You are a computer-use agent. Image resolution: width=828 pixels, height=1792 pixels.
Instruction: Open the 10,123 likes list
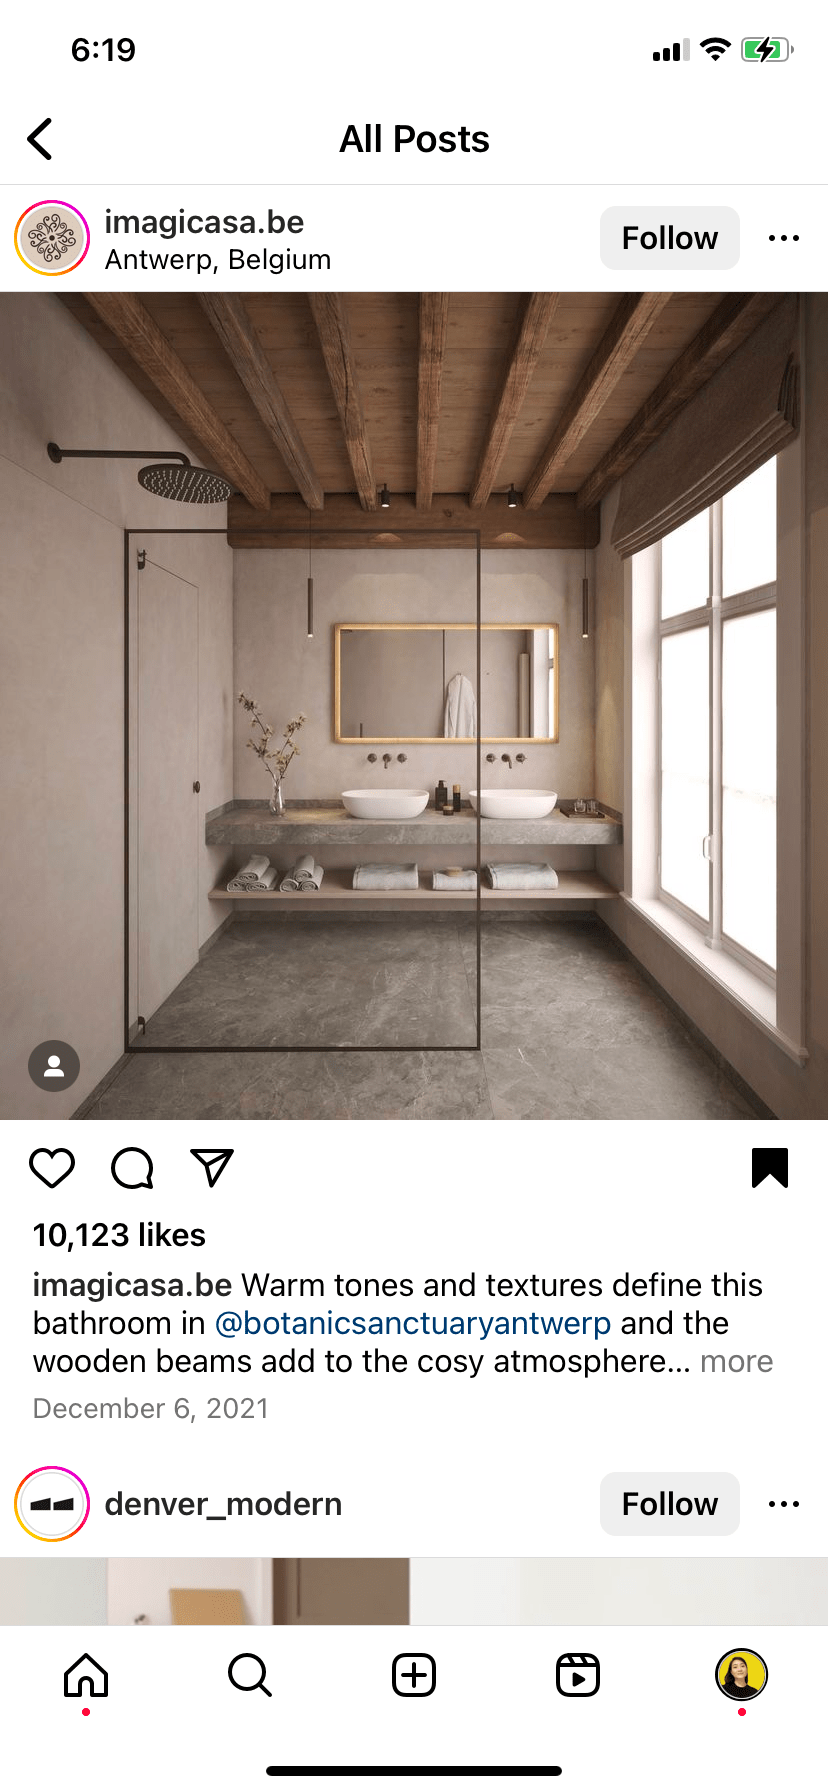pyautogui.click(x=119, y=1235)
